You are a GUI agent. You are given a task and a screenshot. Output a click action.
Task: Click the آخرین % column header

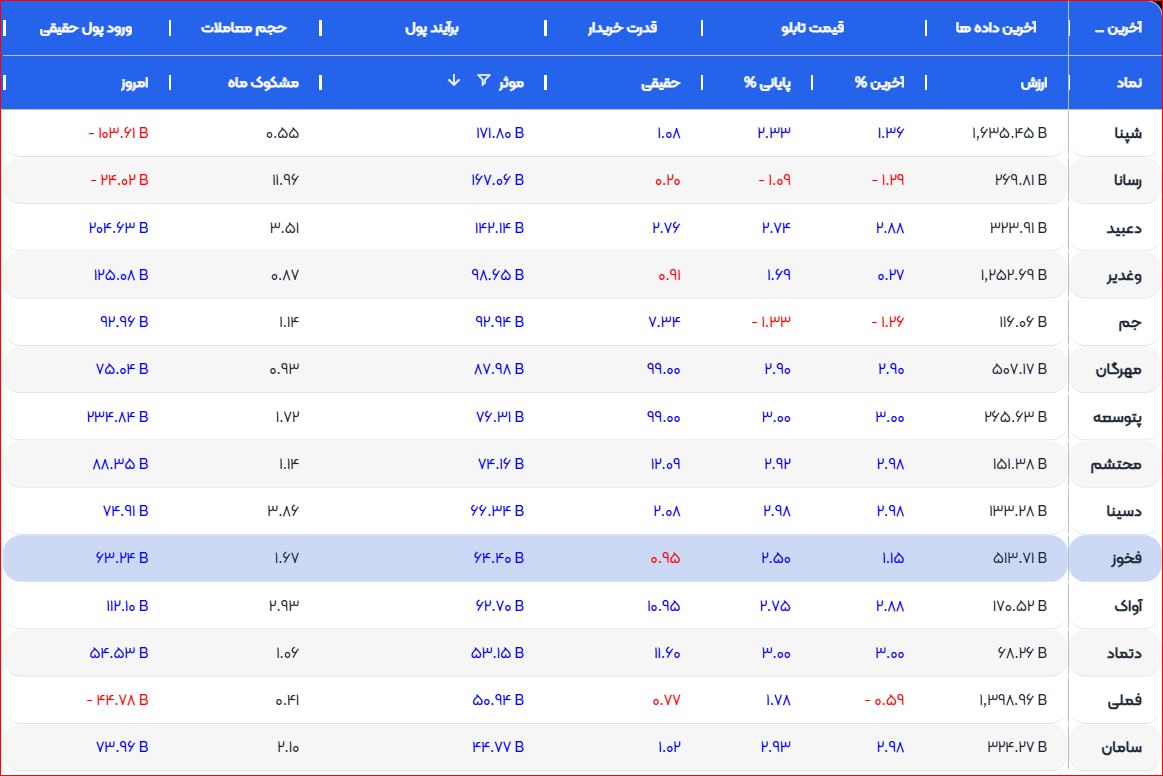click(x=879, y=83)
